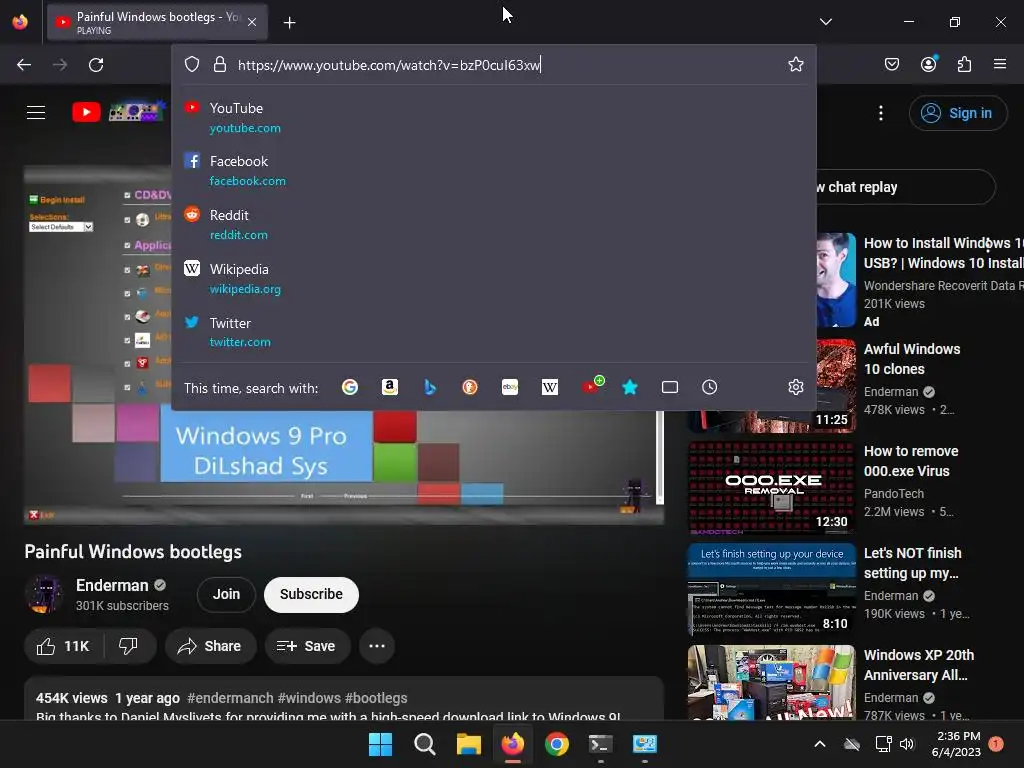This screenshot has height=768, width=1024.
Task: Search in open tabs icon
Action: (670, 387)
